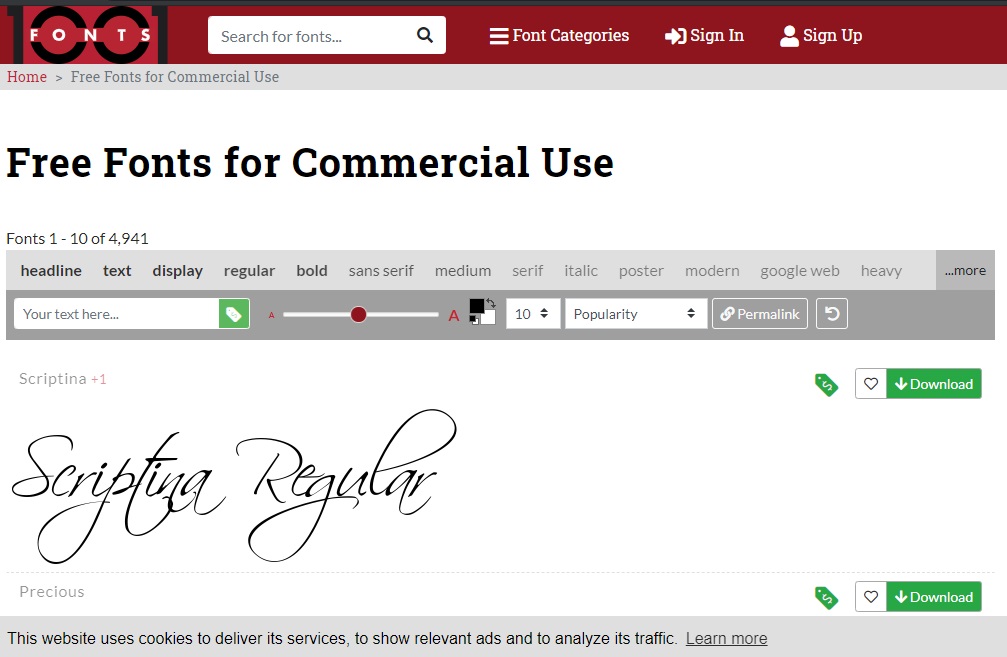
Task: Click the search magnifier icon
Action: pos(424,36)
